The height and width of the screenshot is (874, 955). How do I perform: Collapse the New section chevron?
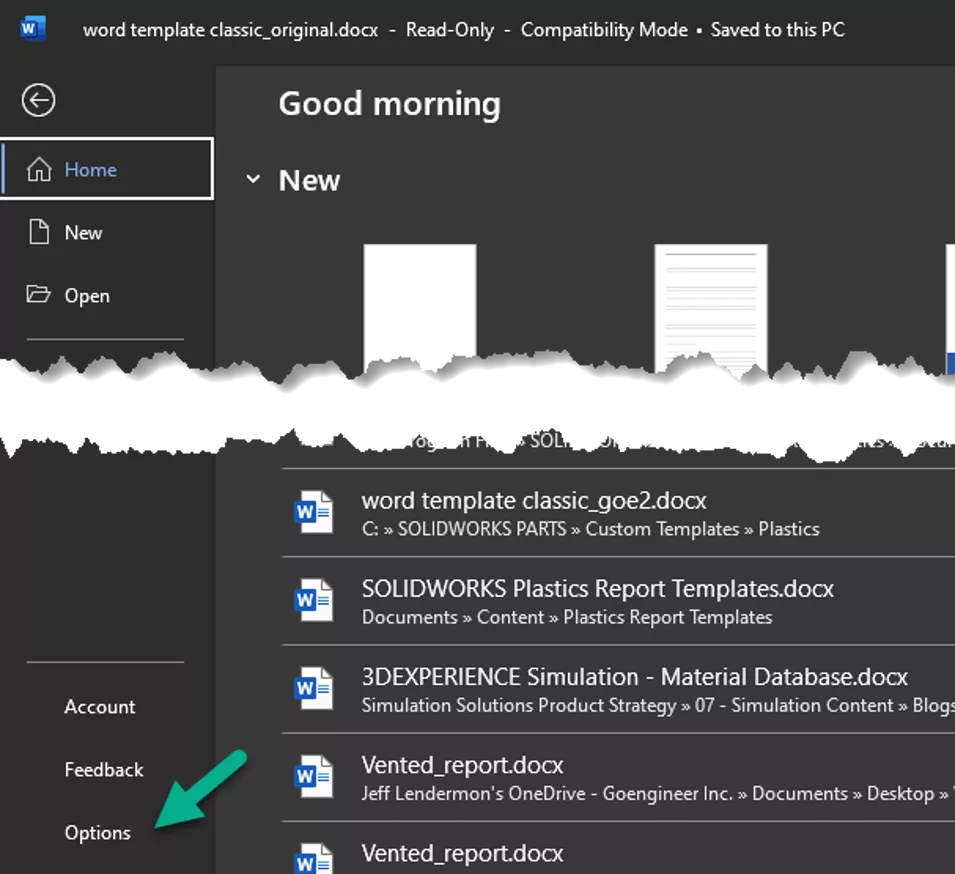[253, 179]
